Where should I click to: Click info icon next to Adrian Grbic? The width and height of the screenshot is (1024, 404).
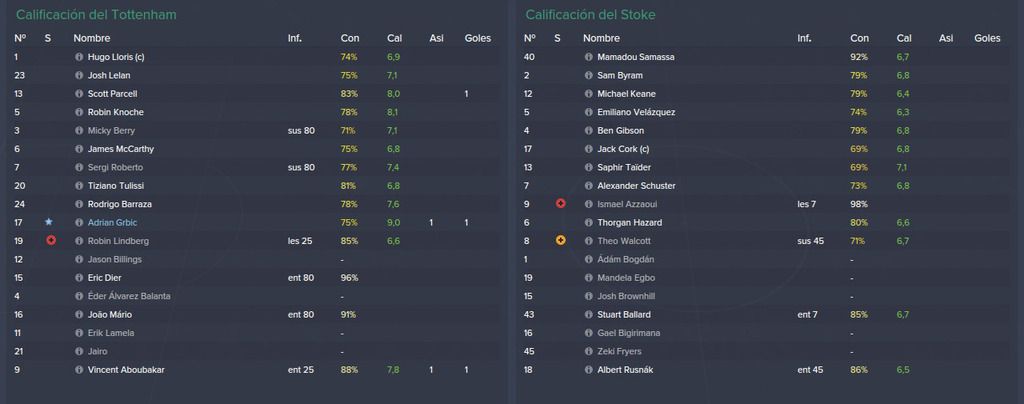[x=79, y=223]
